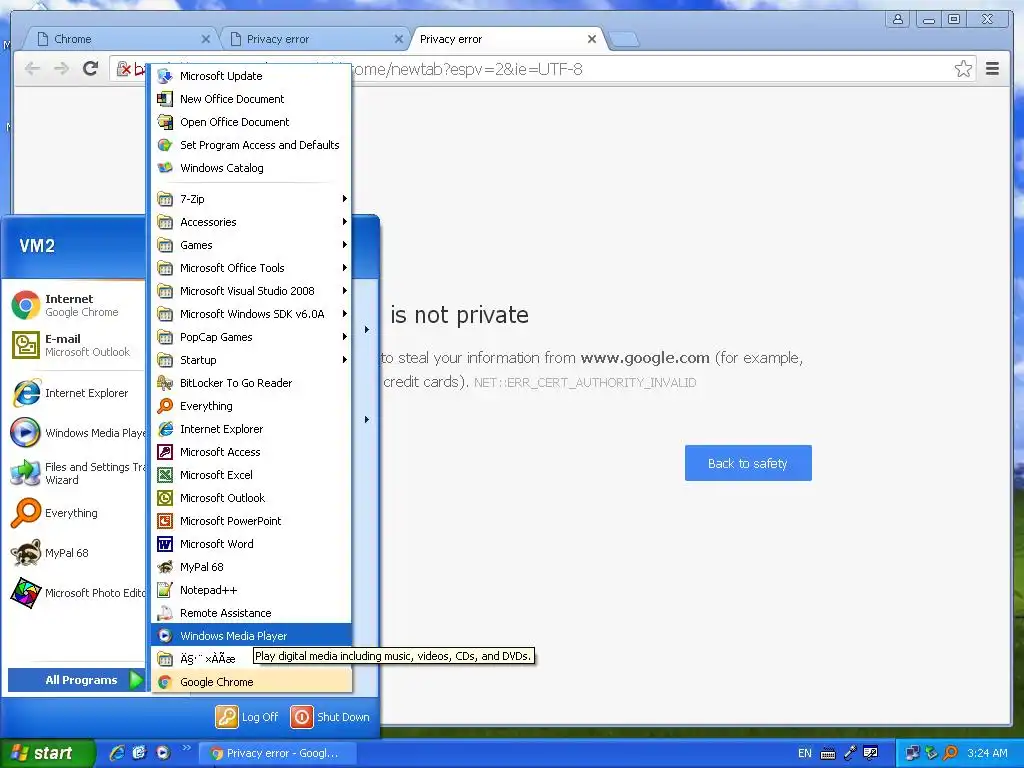The width and height of the screenshot is (1024, 768).
Task: Start Microsoft Excel
Action: pos(251,475)
